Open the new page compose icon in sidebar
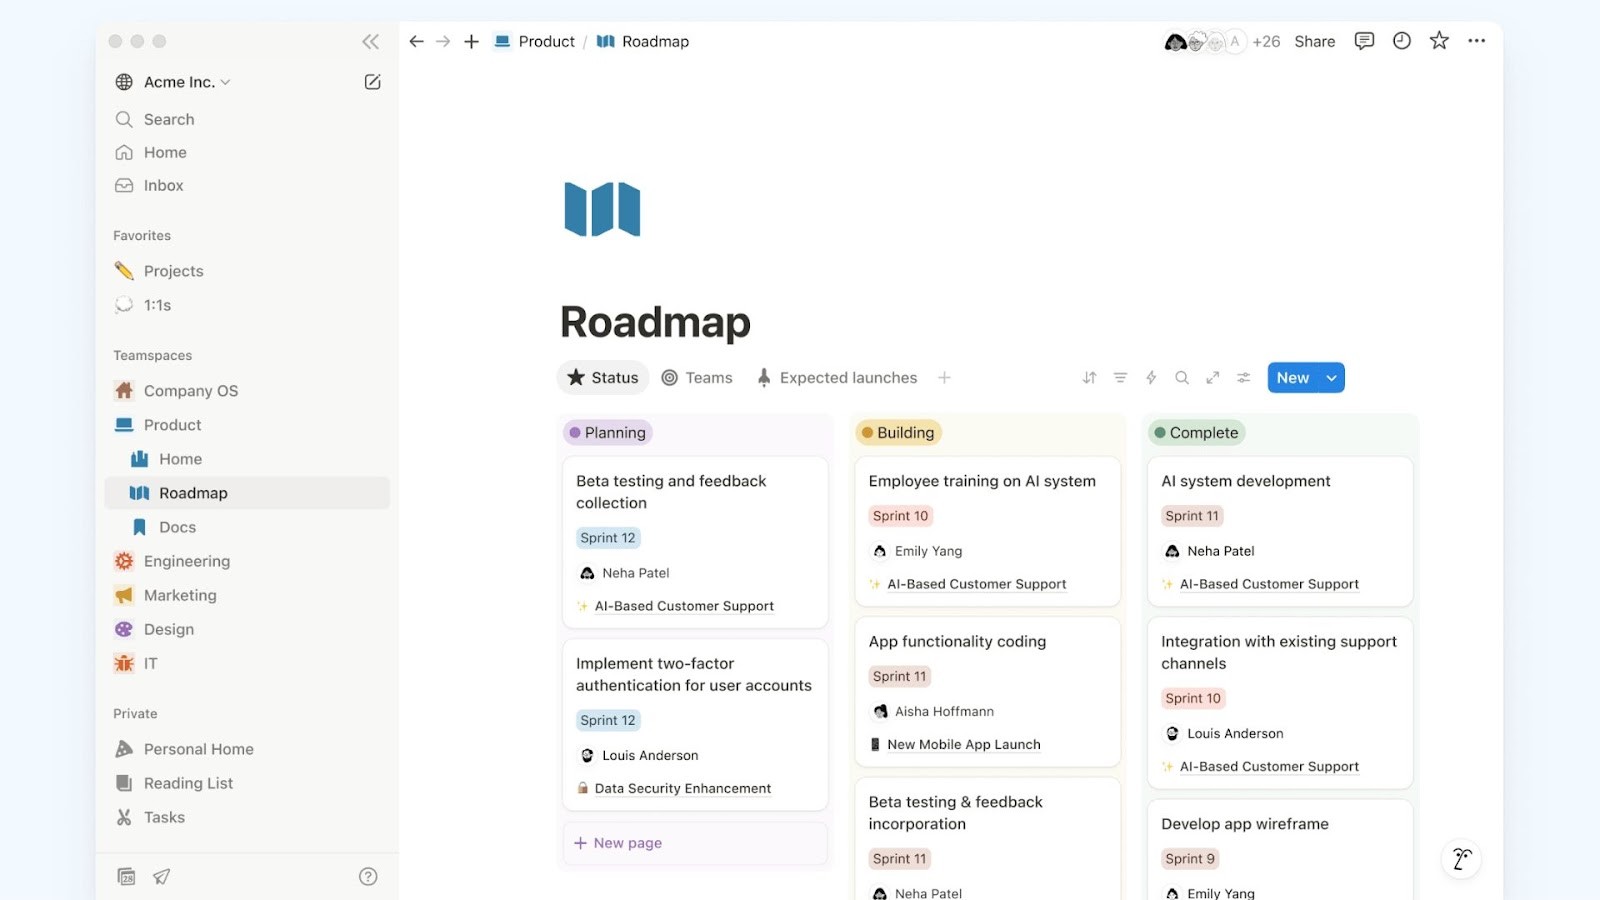Screen dimensions: 1600x900 (x=372, y=82)
